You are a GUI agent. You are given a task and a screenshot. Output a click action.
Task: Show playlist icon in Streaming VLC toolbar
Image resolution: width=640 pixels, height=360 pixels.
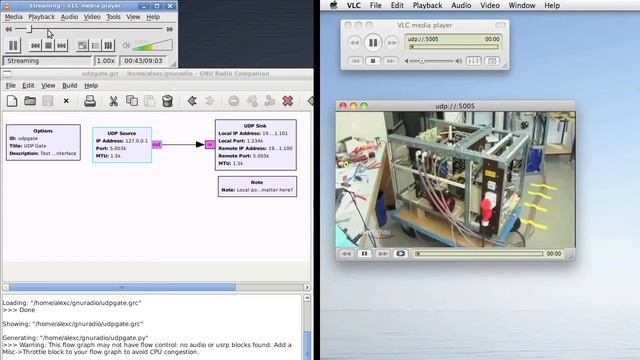[96, 45]
